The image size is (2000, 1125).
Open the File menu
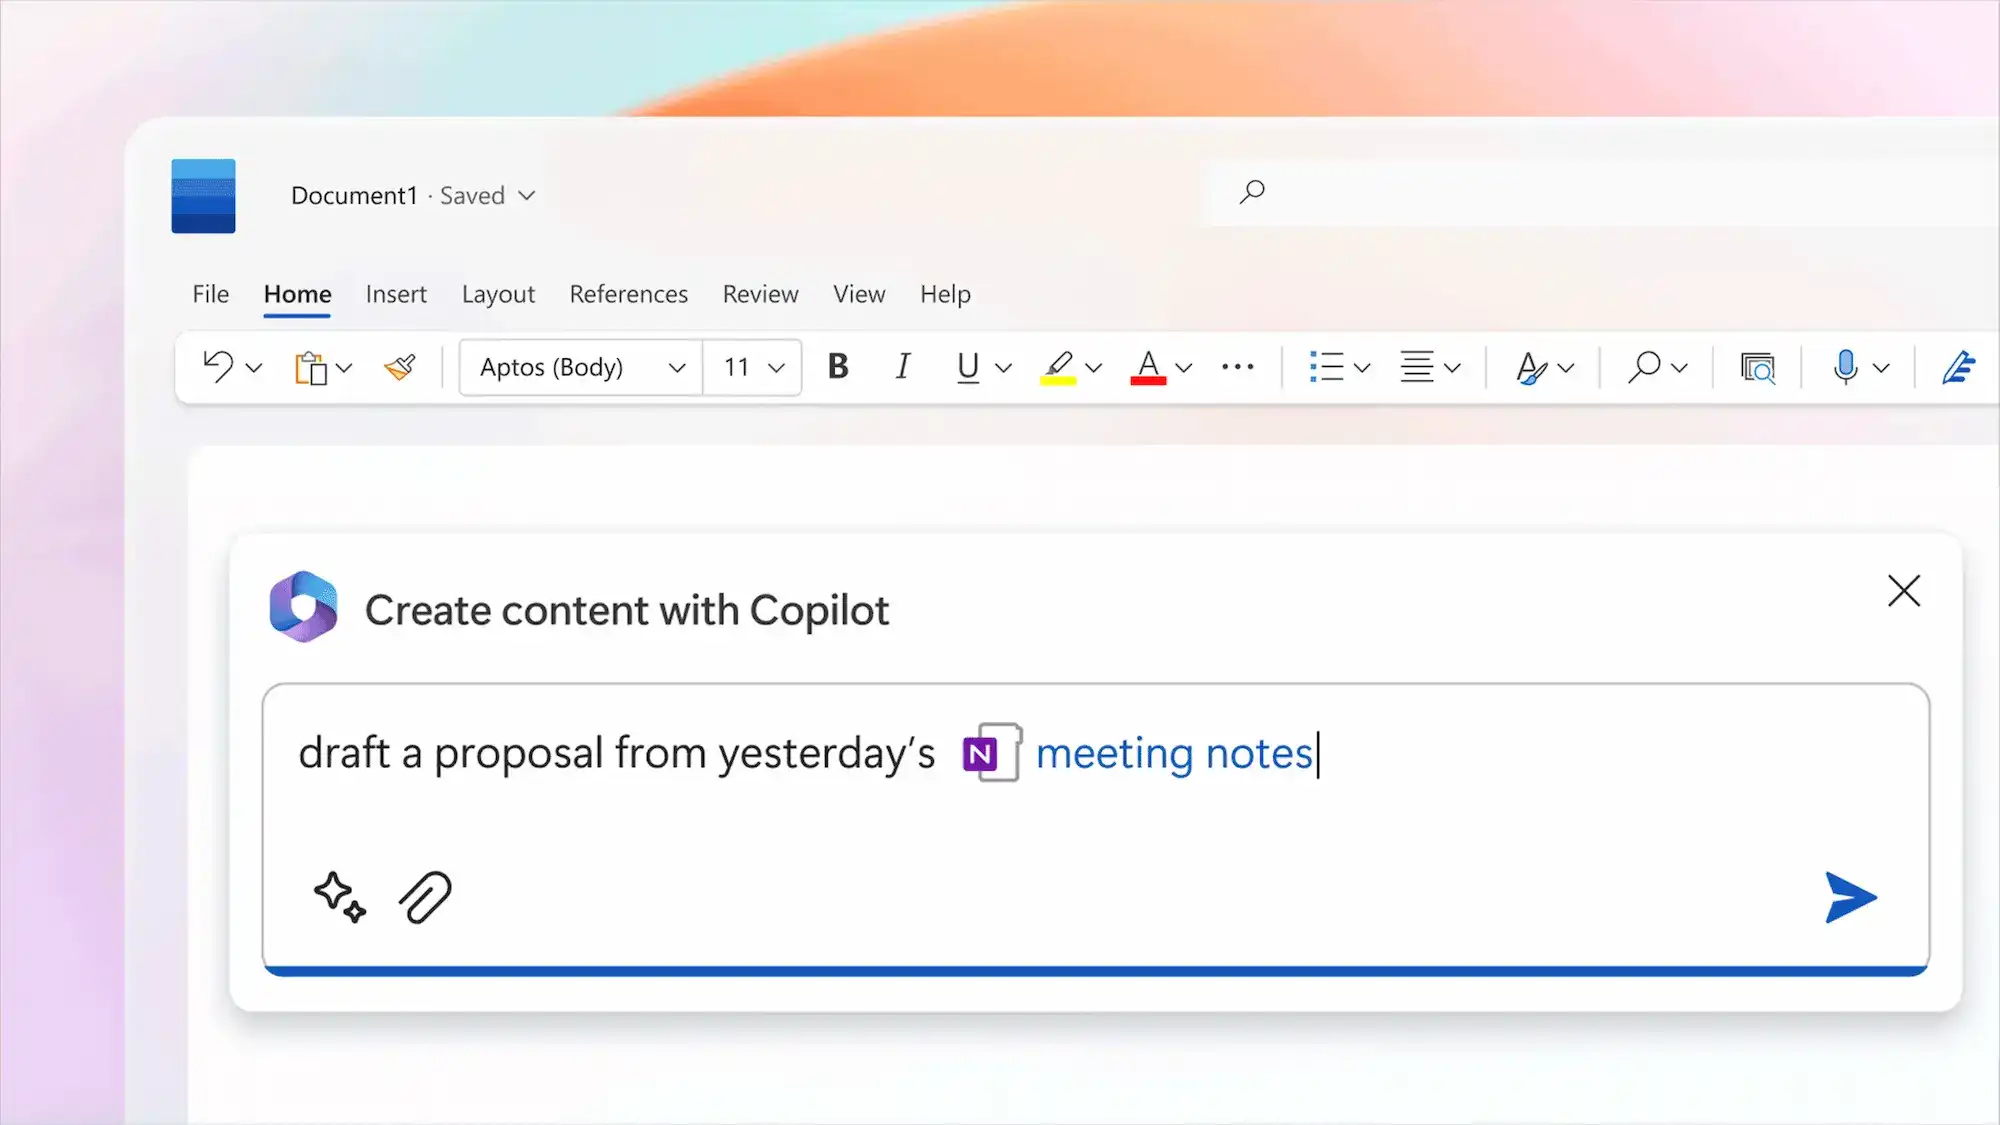211,294
